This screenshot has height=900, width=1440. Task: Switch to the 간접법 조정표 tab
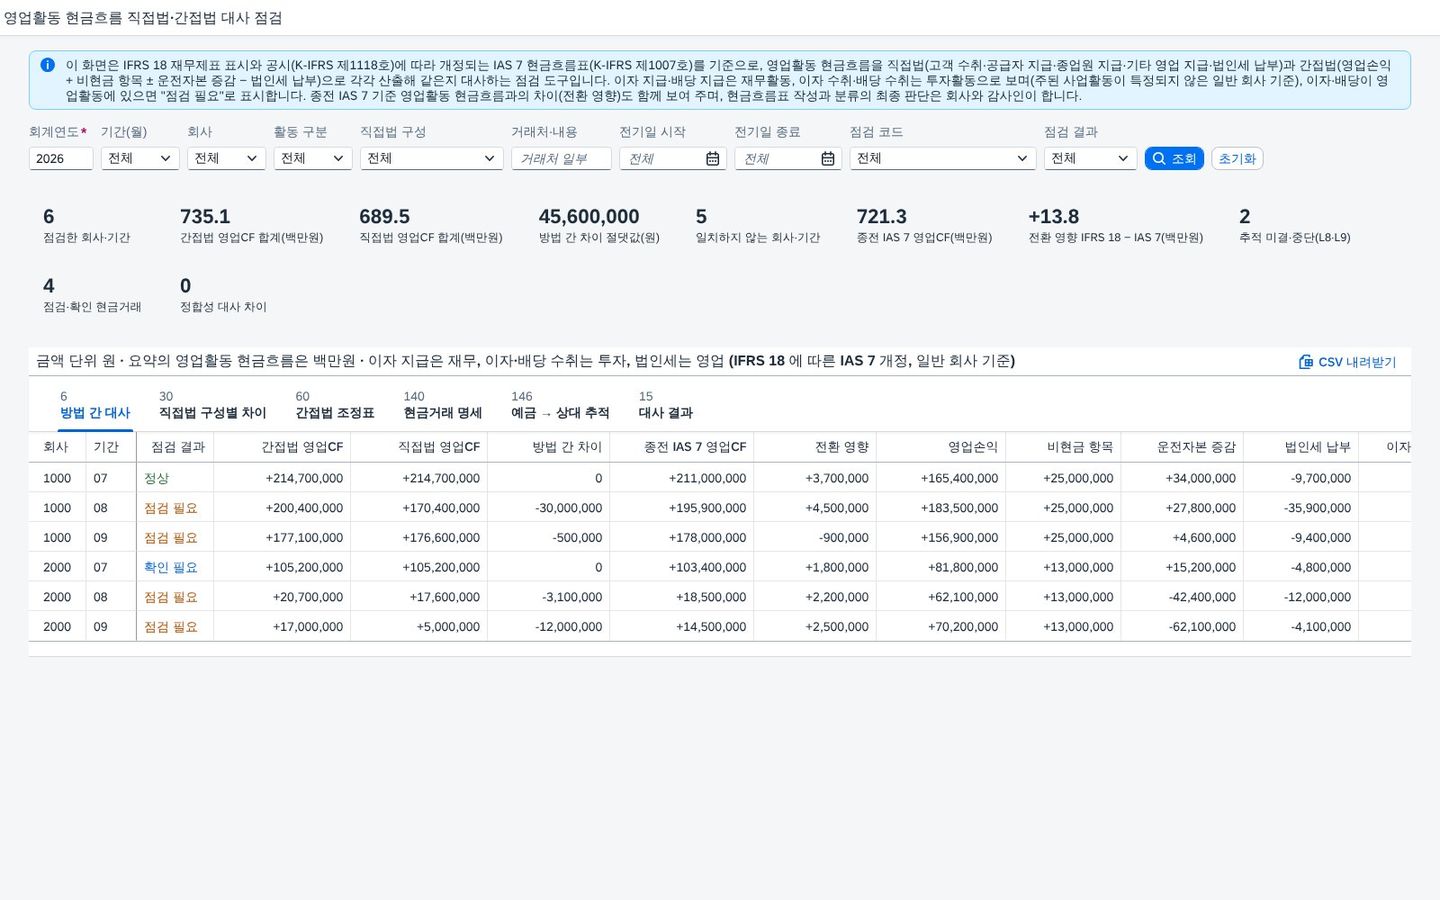click(335, 405)
